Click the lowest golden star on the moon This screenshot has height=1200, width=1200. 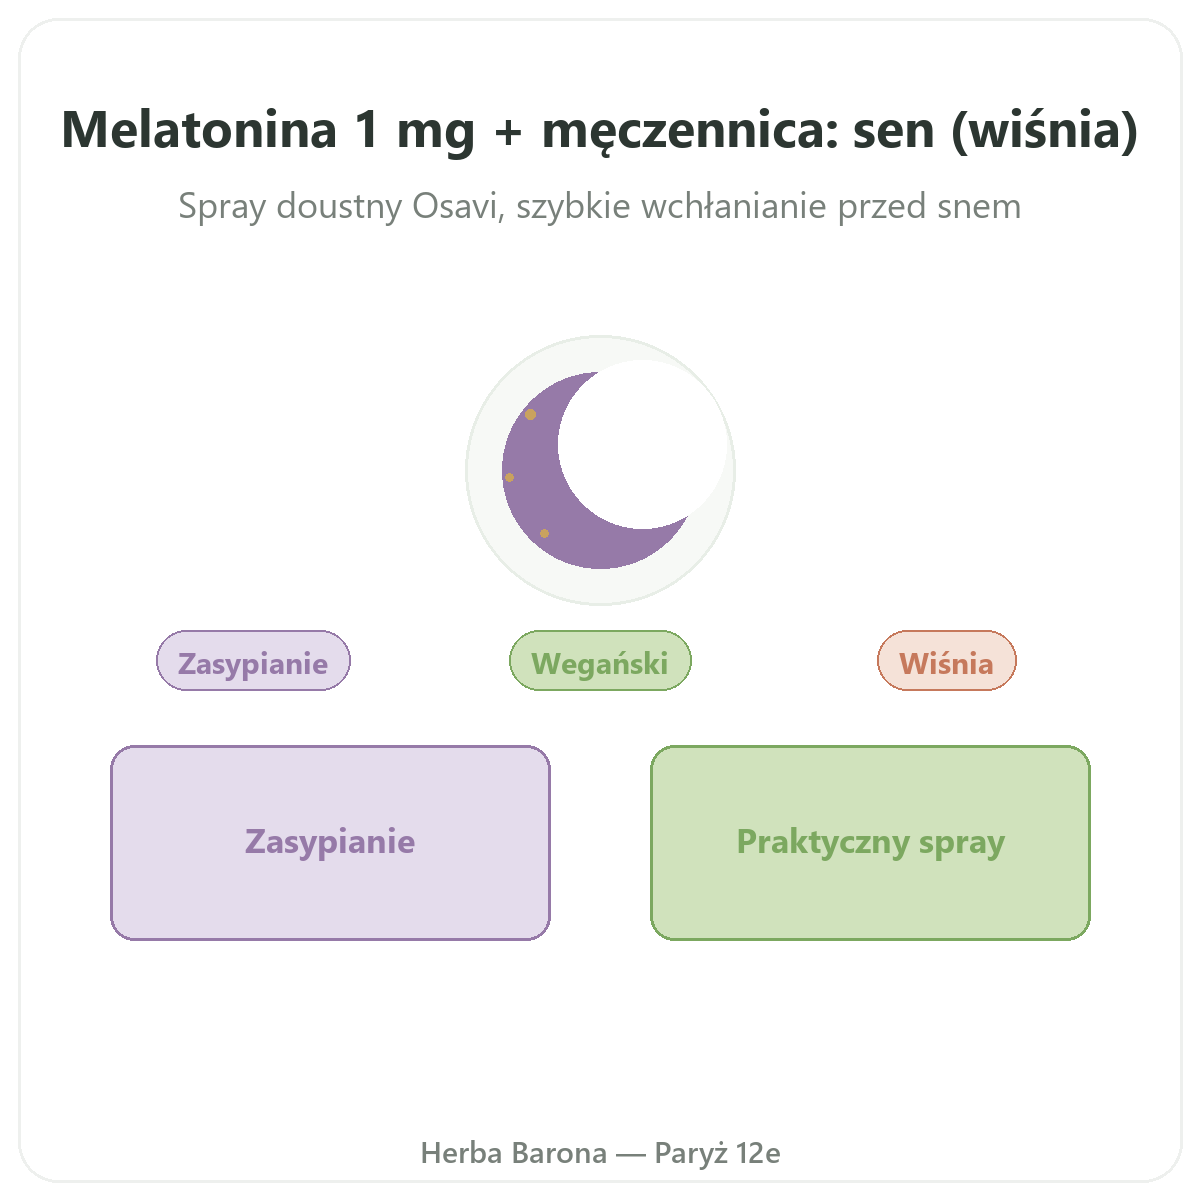(x=545, y=533)
